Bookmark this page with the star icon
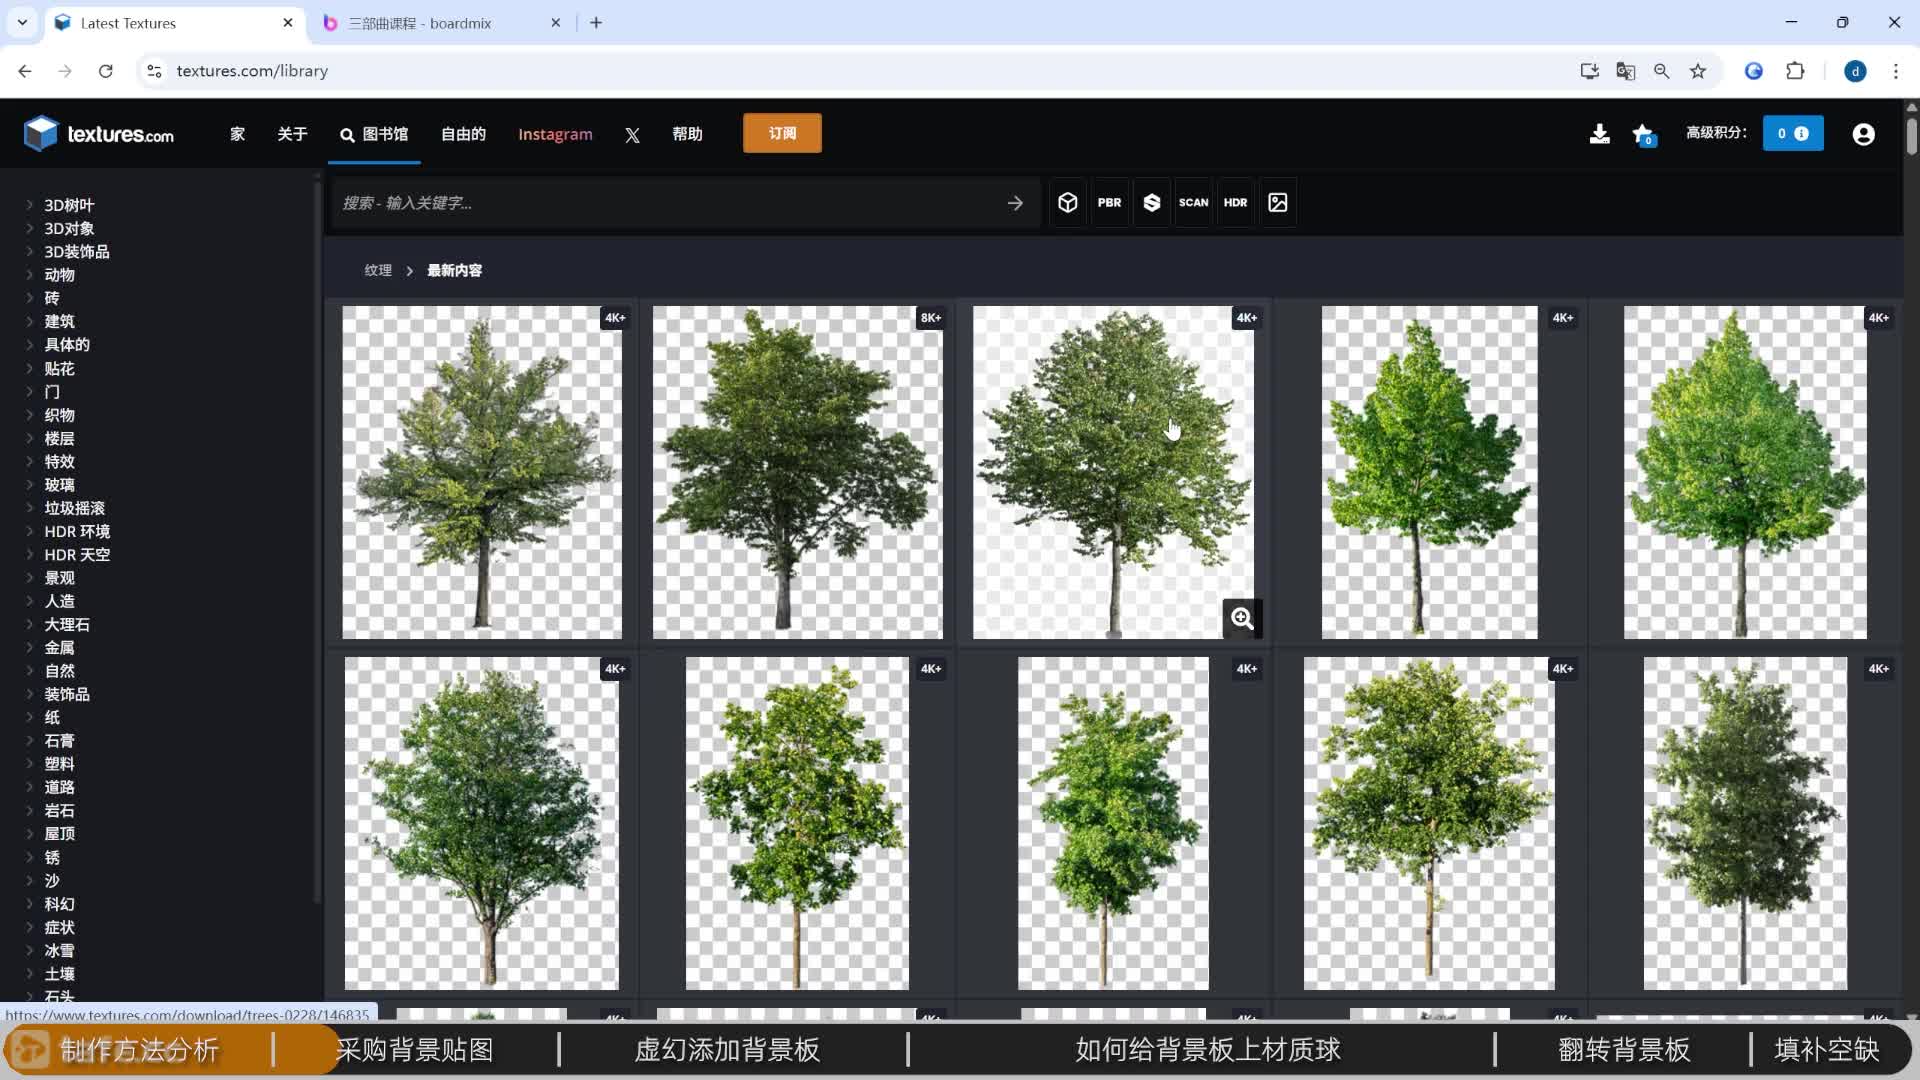 (1698, 71)
